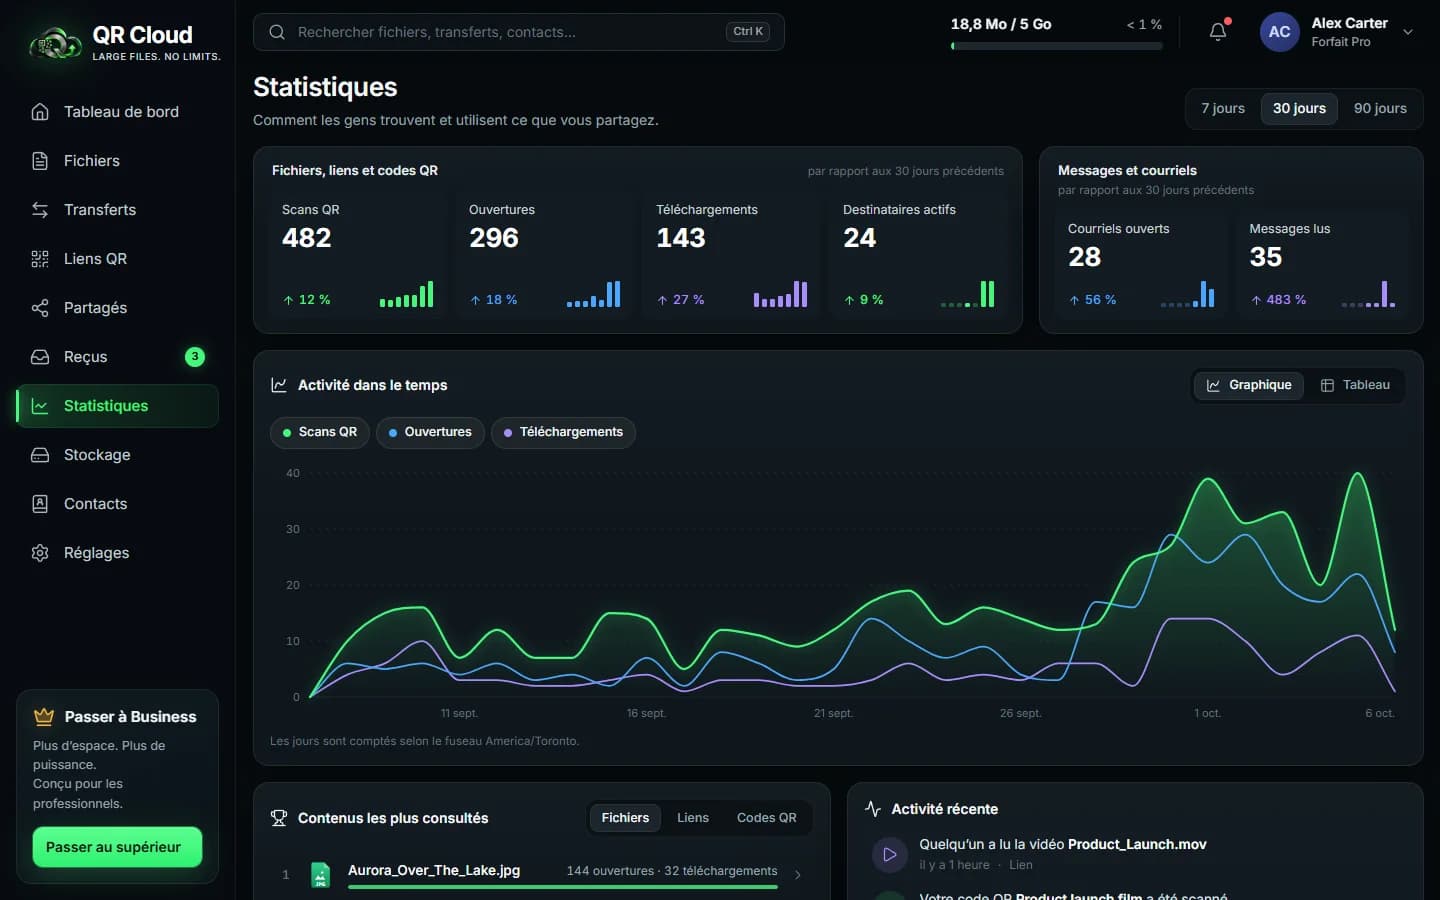
Task: Switch to Graphique view
Action: tap(1249, 385)
